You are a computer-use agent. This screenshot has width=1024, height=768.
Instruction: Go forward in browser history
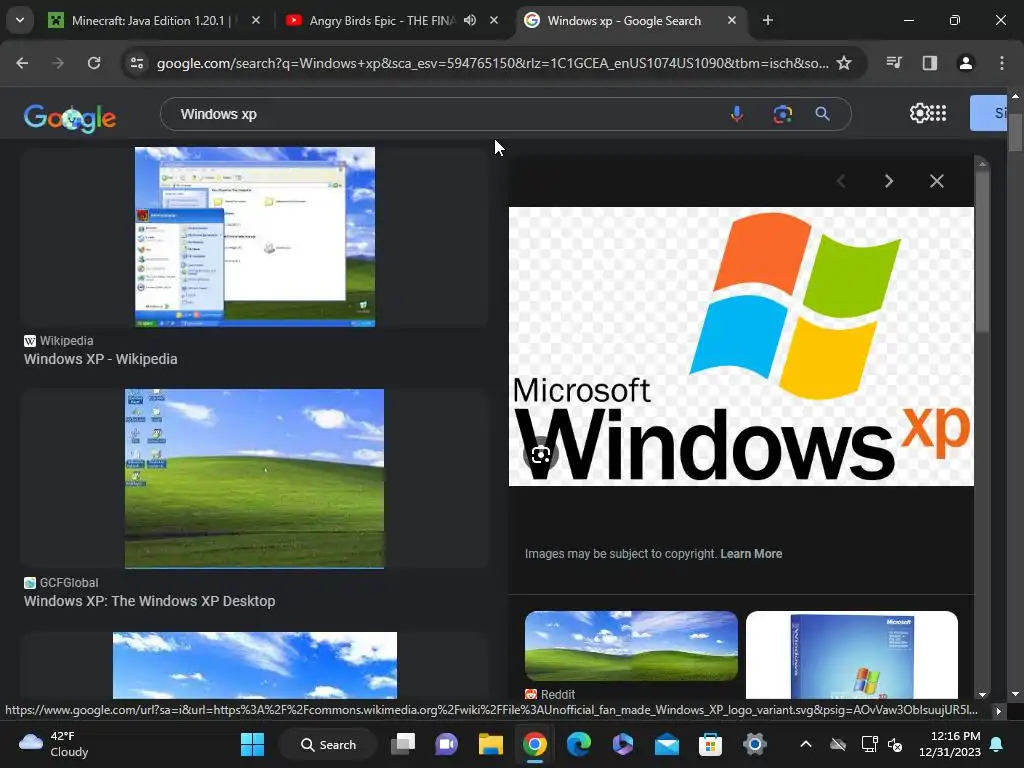(x=58, y=63)
